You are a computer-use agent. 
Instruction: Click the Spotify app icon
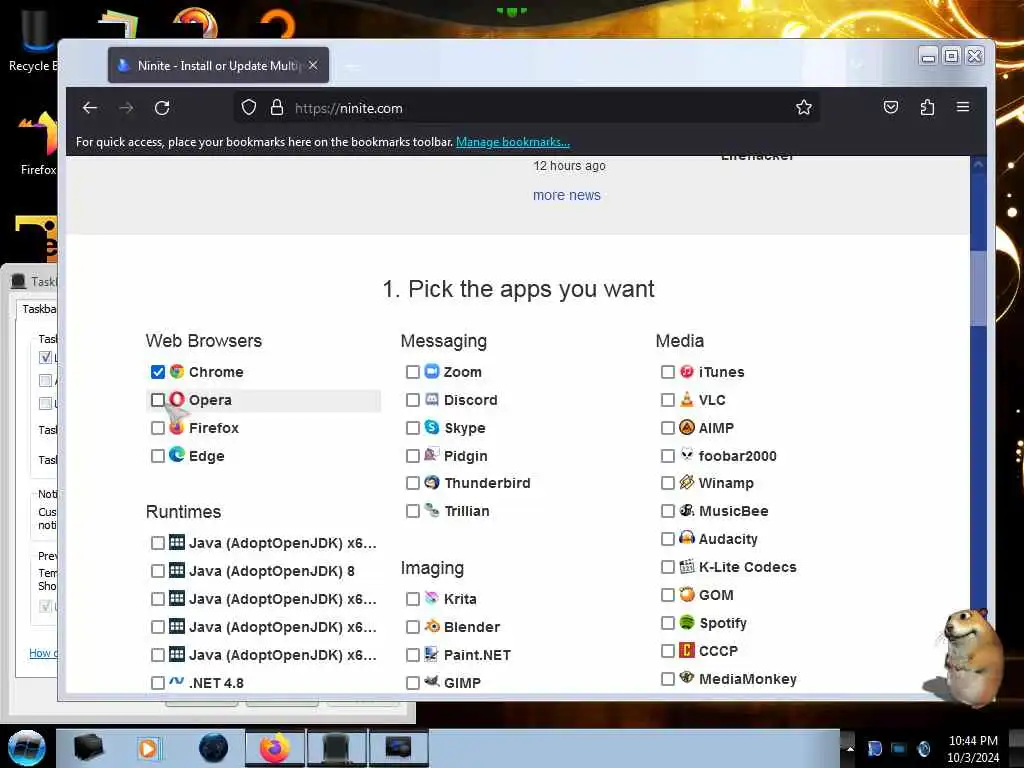tap(686, 622)
